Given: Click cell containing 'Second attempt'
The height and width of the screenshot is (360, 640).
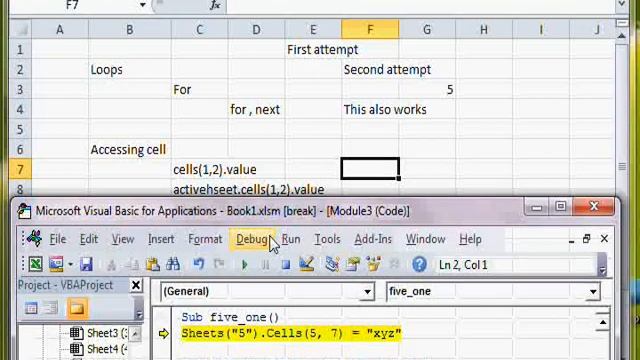Looking at the screenshot, I should pyautogui.click(x=370, y=69).
